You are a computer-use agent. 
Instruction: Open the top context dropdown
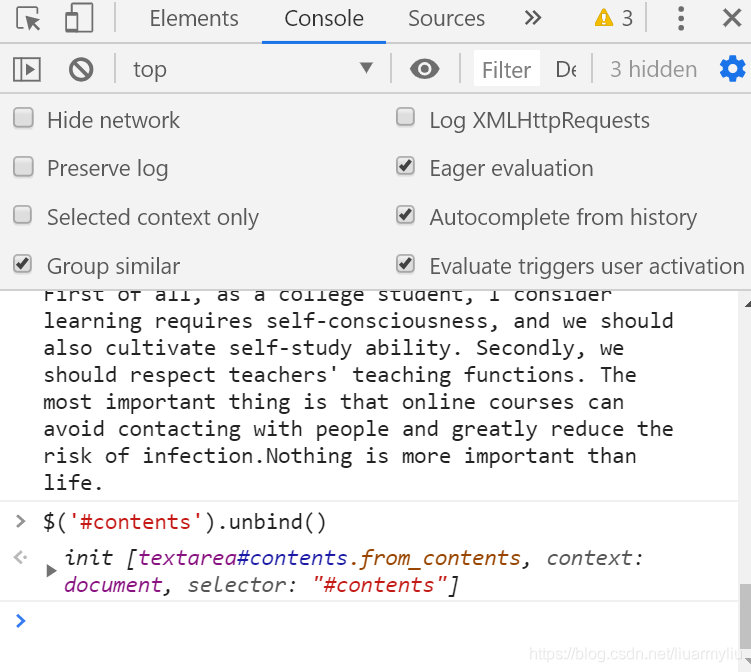tap(253, 69)
